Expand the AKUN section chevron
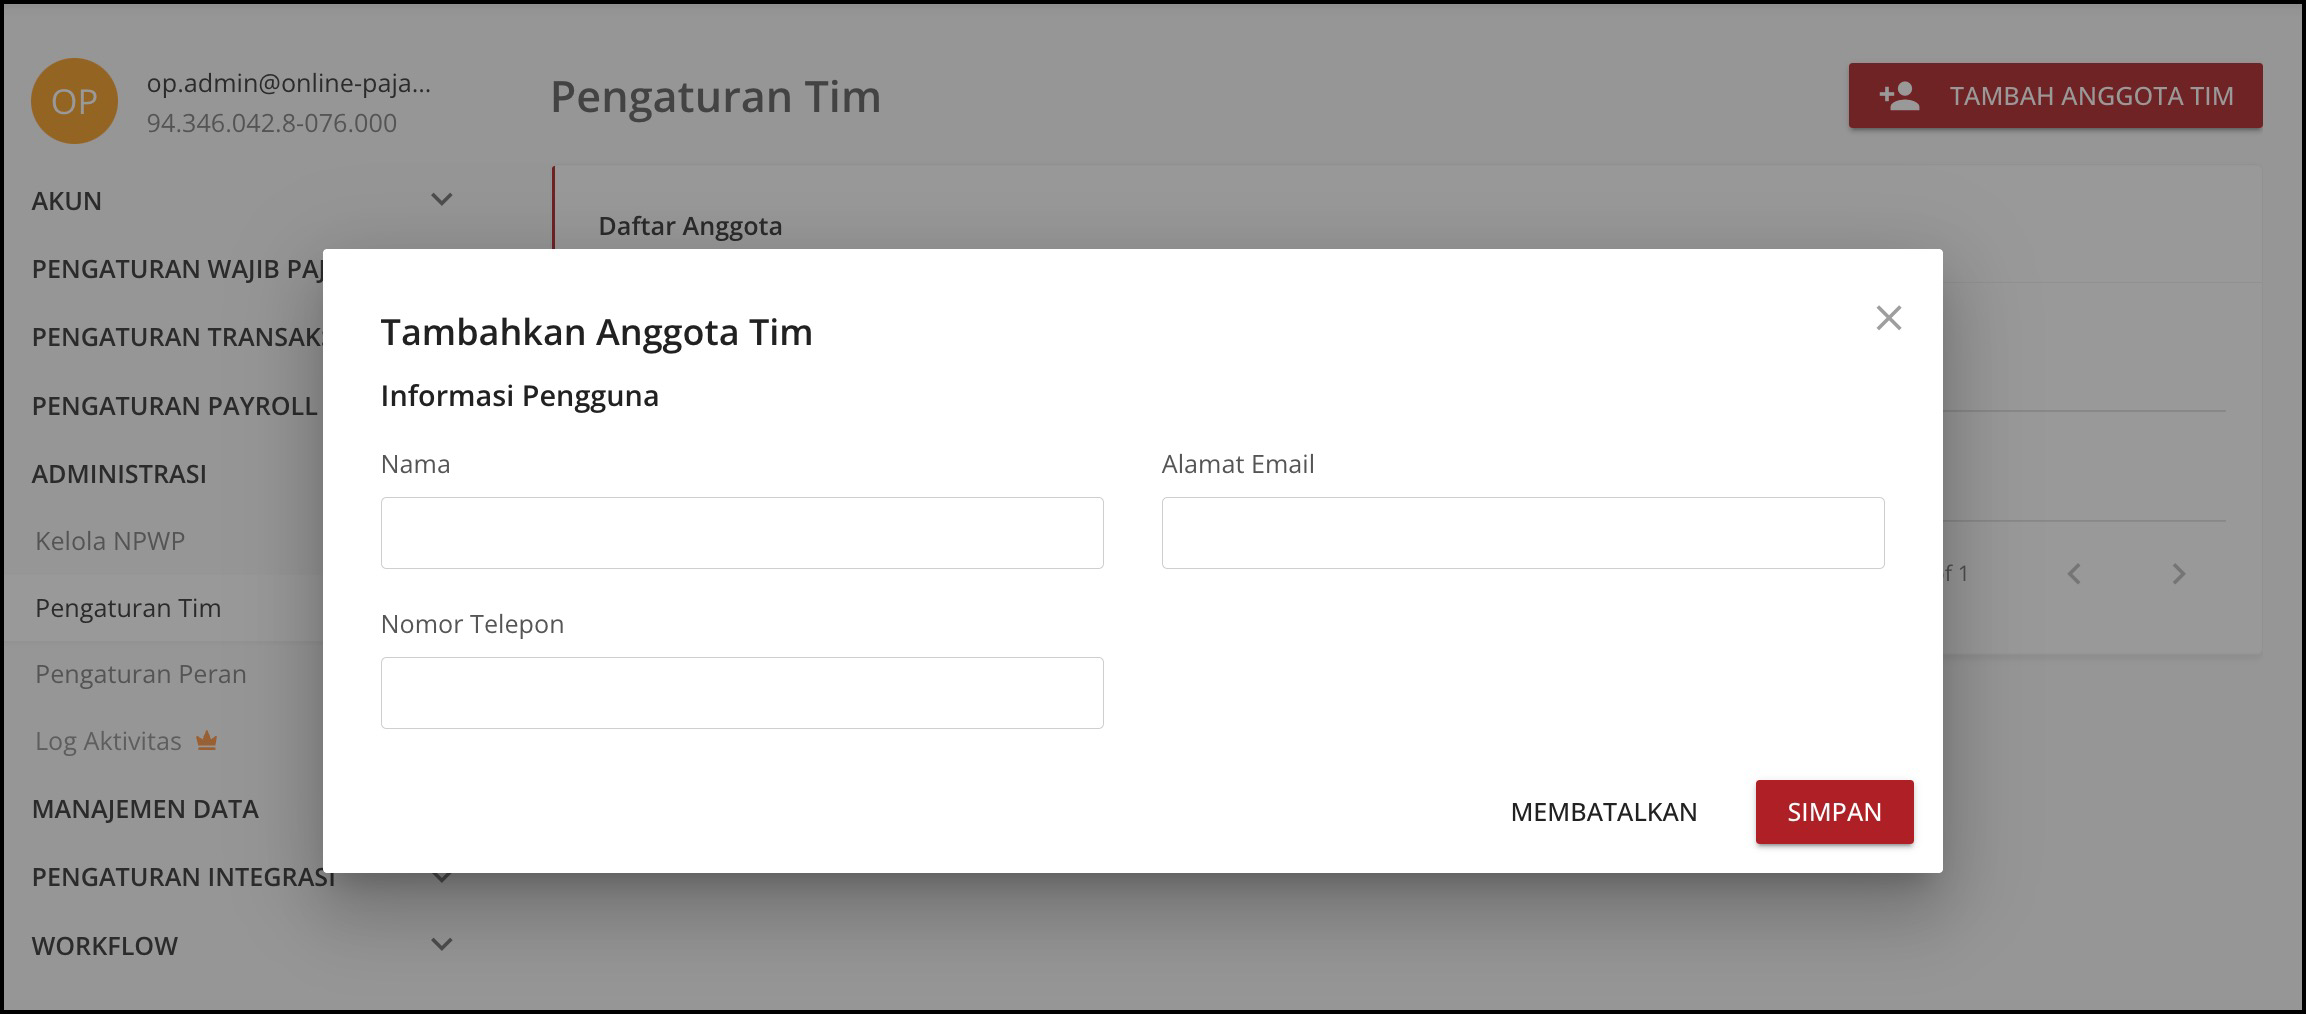 [441, 200]
